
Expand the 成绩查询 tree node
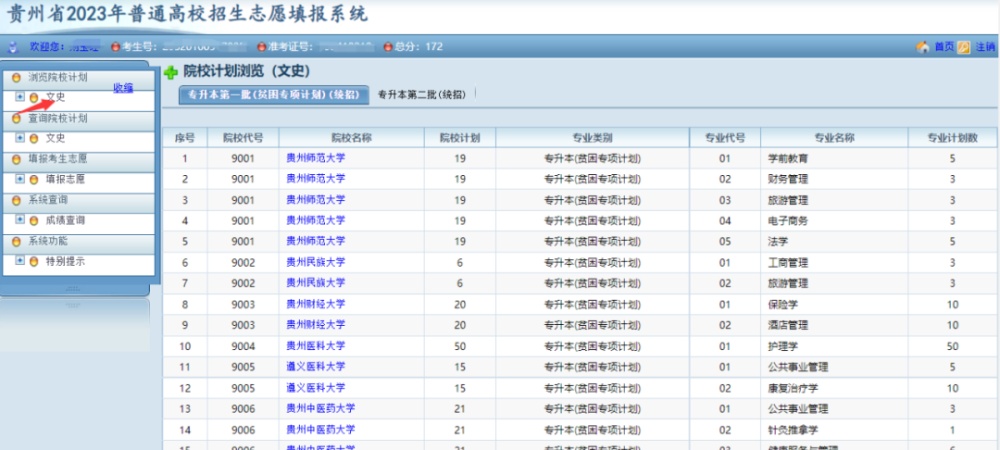pyautogui.click(x=20, y=220)
